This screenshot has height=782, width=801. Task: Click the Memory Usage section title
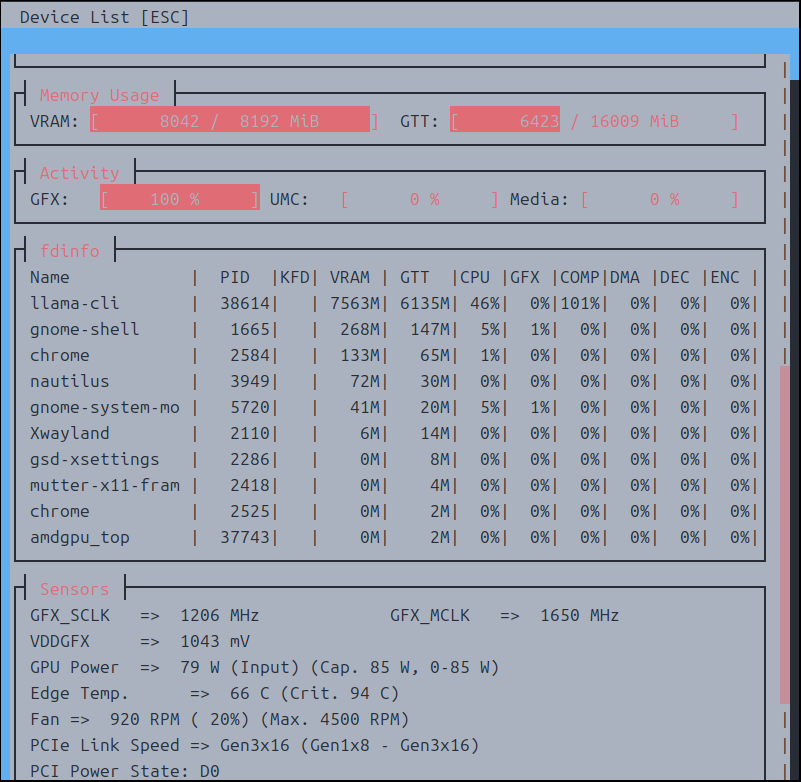pos(99,95)
